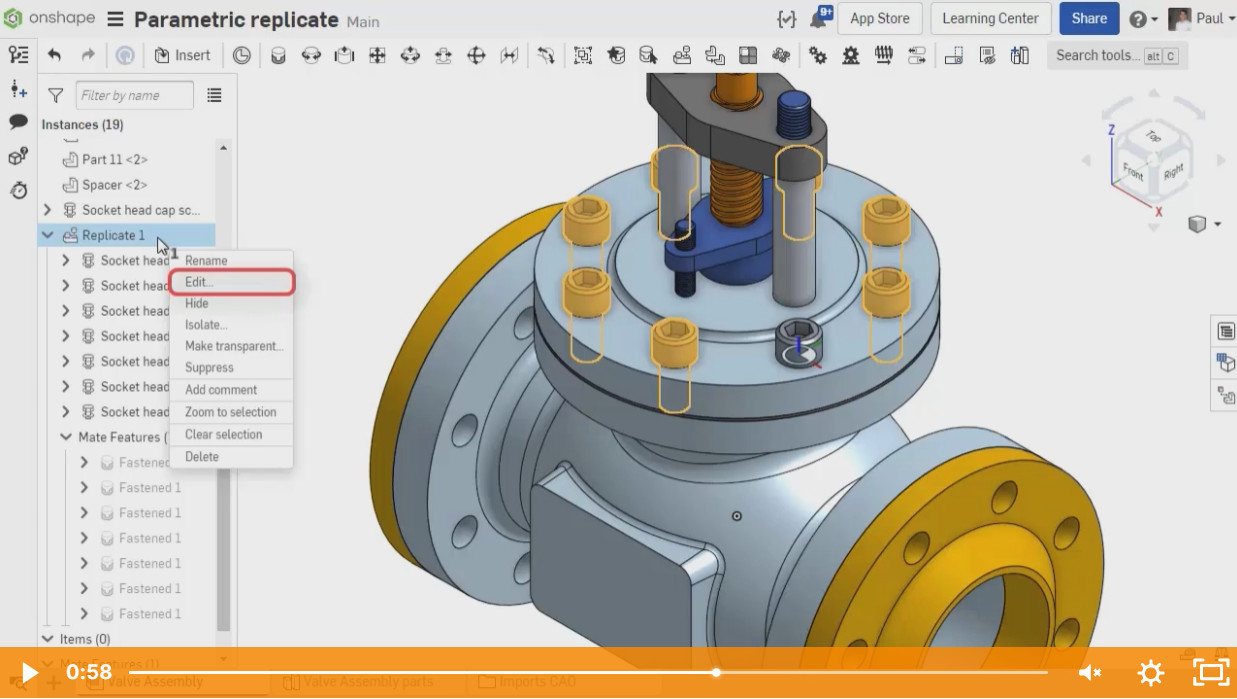
Task: Choose Add comment from the context menu
Action: click(x=221, y=390)
